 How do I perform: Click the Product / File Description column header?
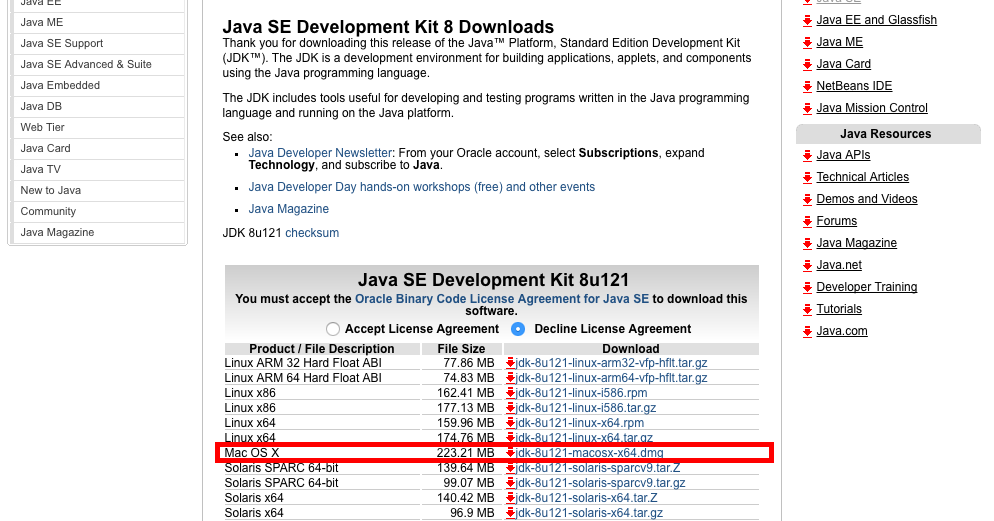click(x=322, y=349)
